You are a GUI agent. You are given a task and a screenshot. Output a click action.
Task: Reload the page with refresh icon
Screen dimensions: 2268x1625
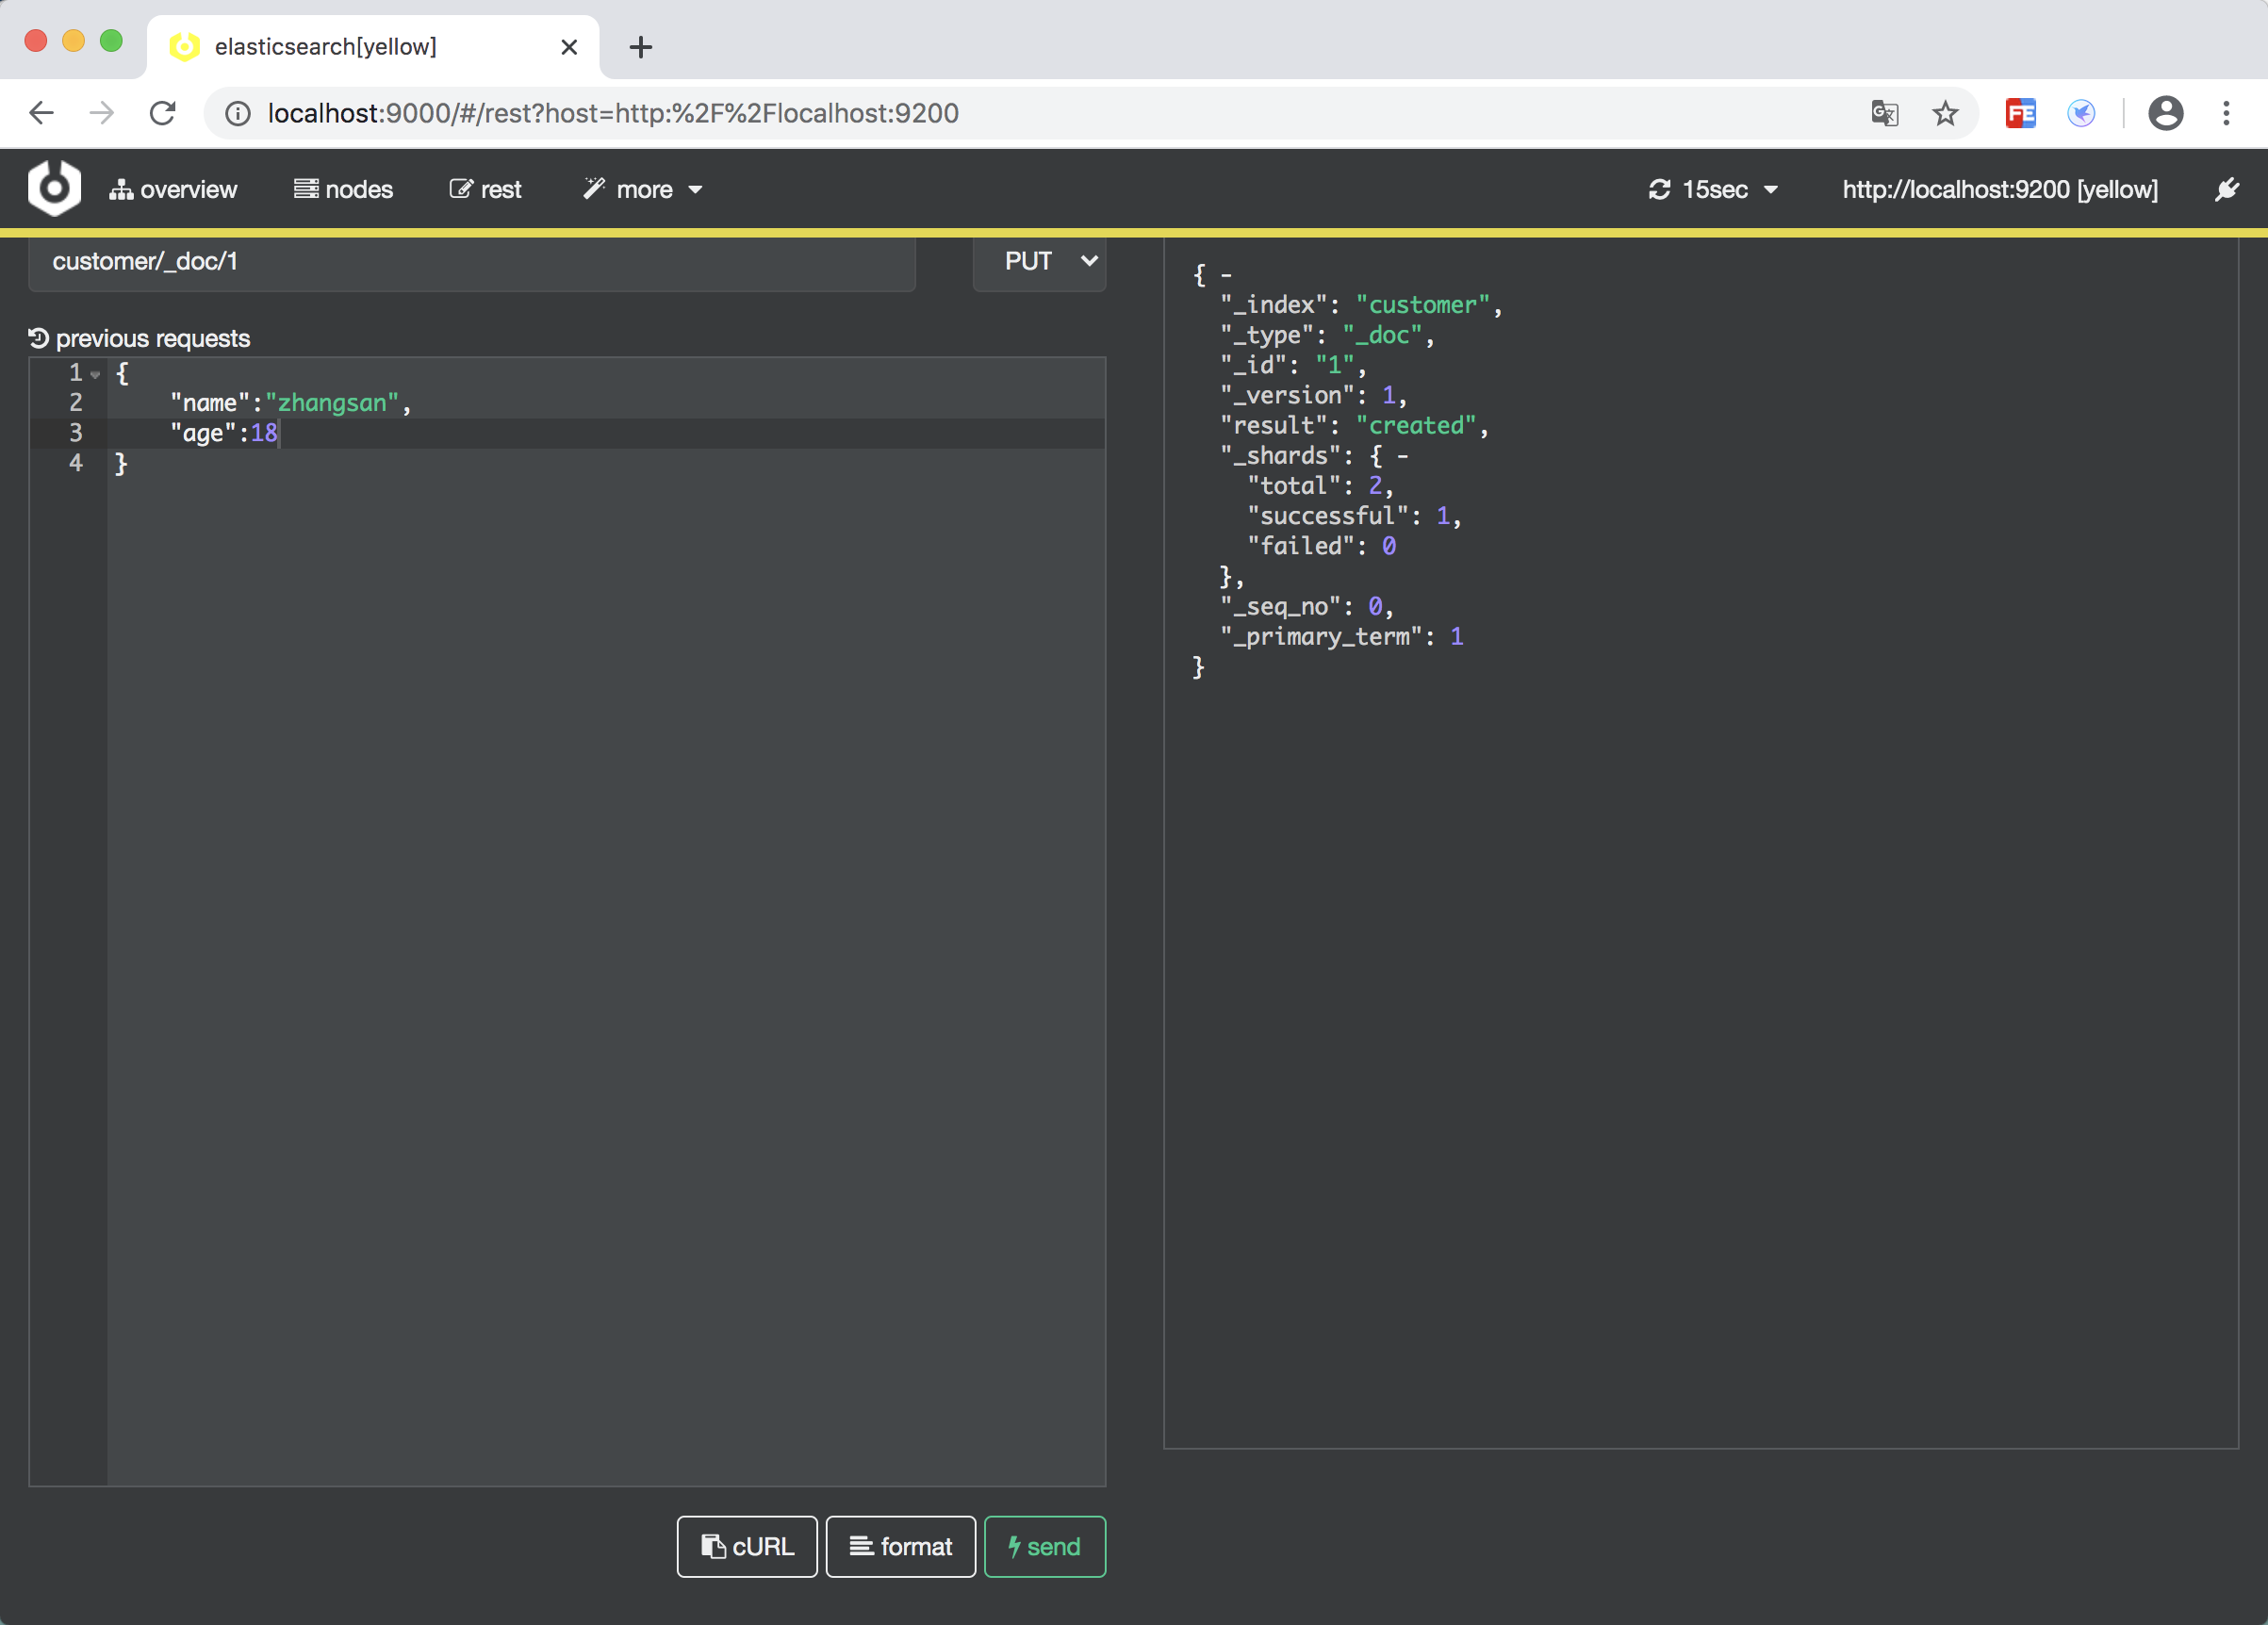coord(163,113)
